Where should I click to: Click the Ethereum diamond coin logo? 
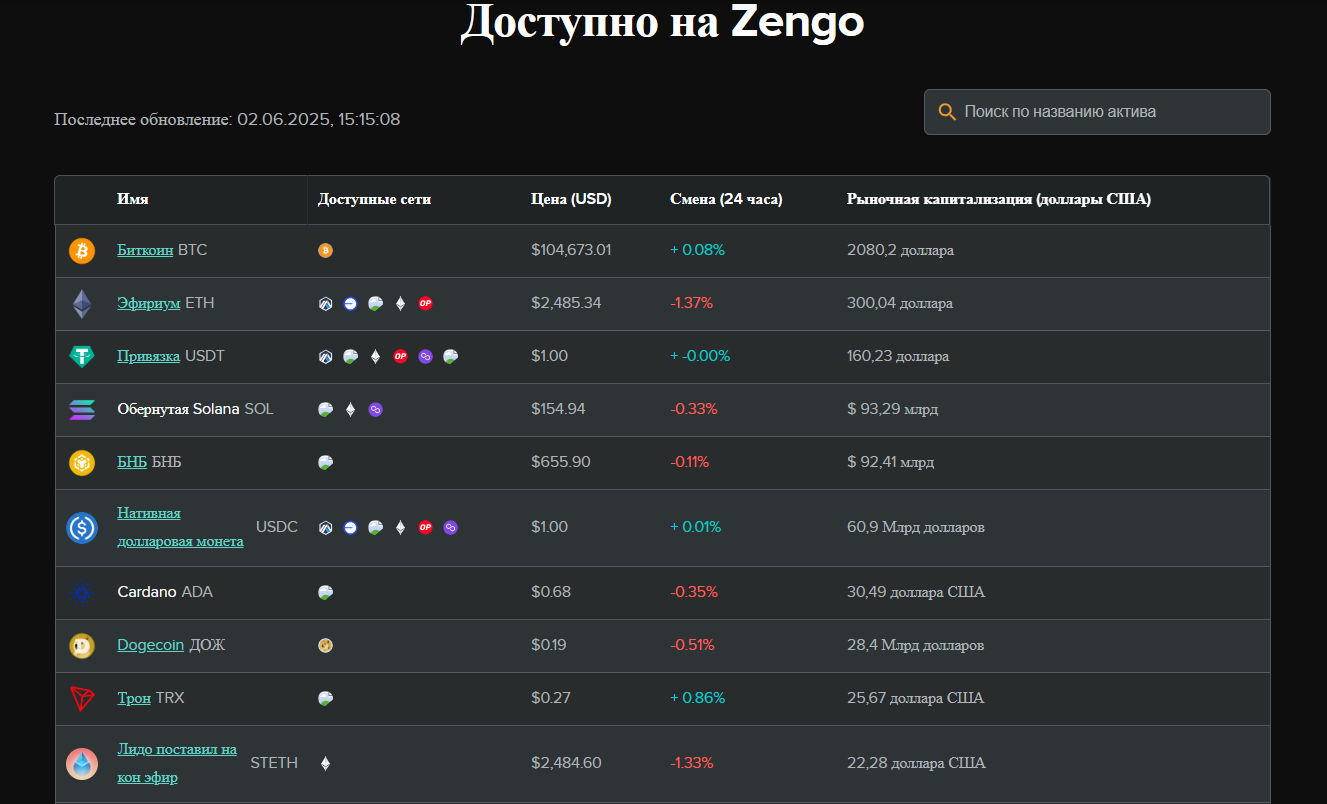coord(82,304)
